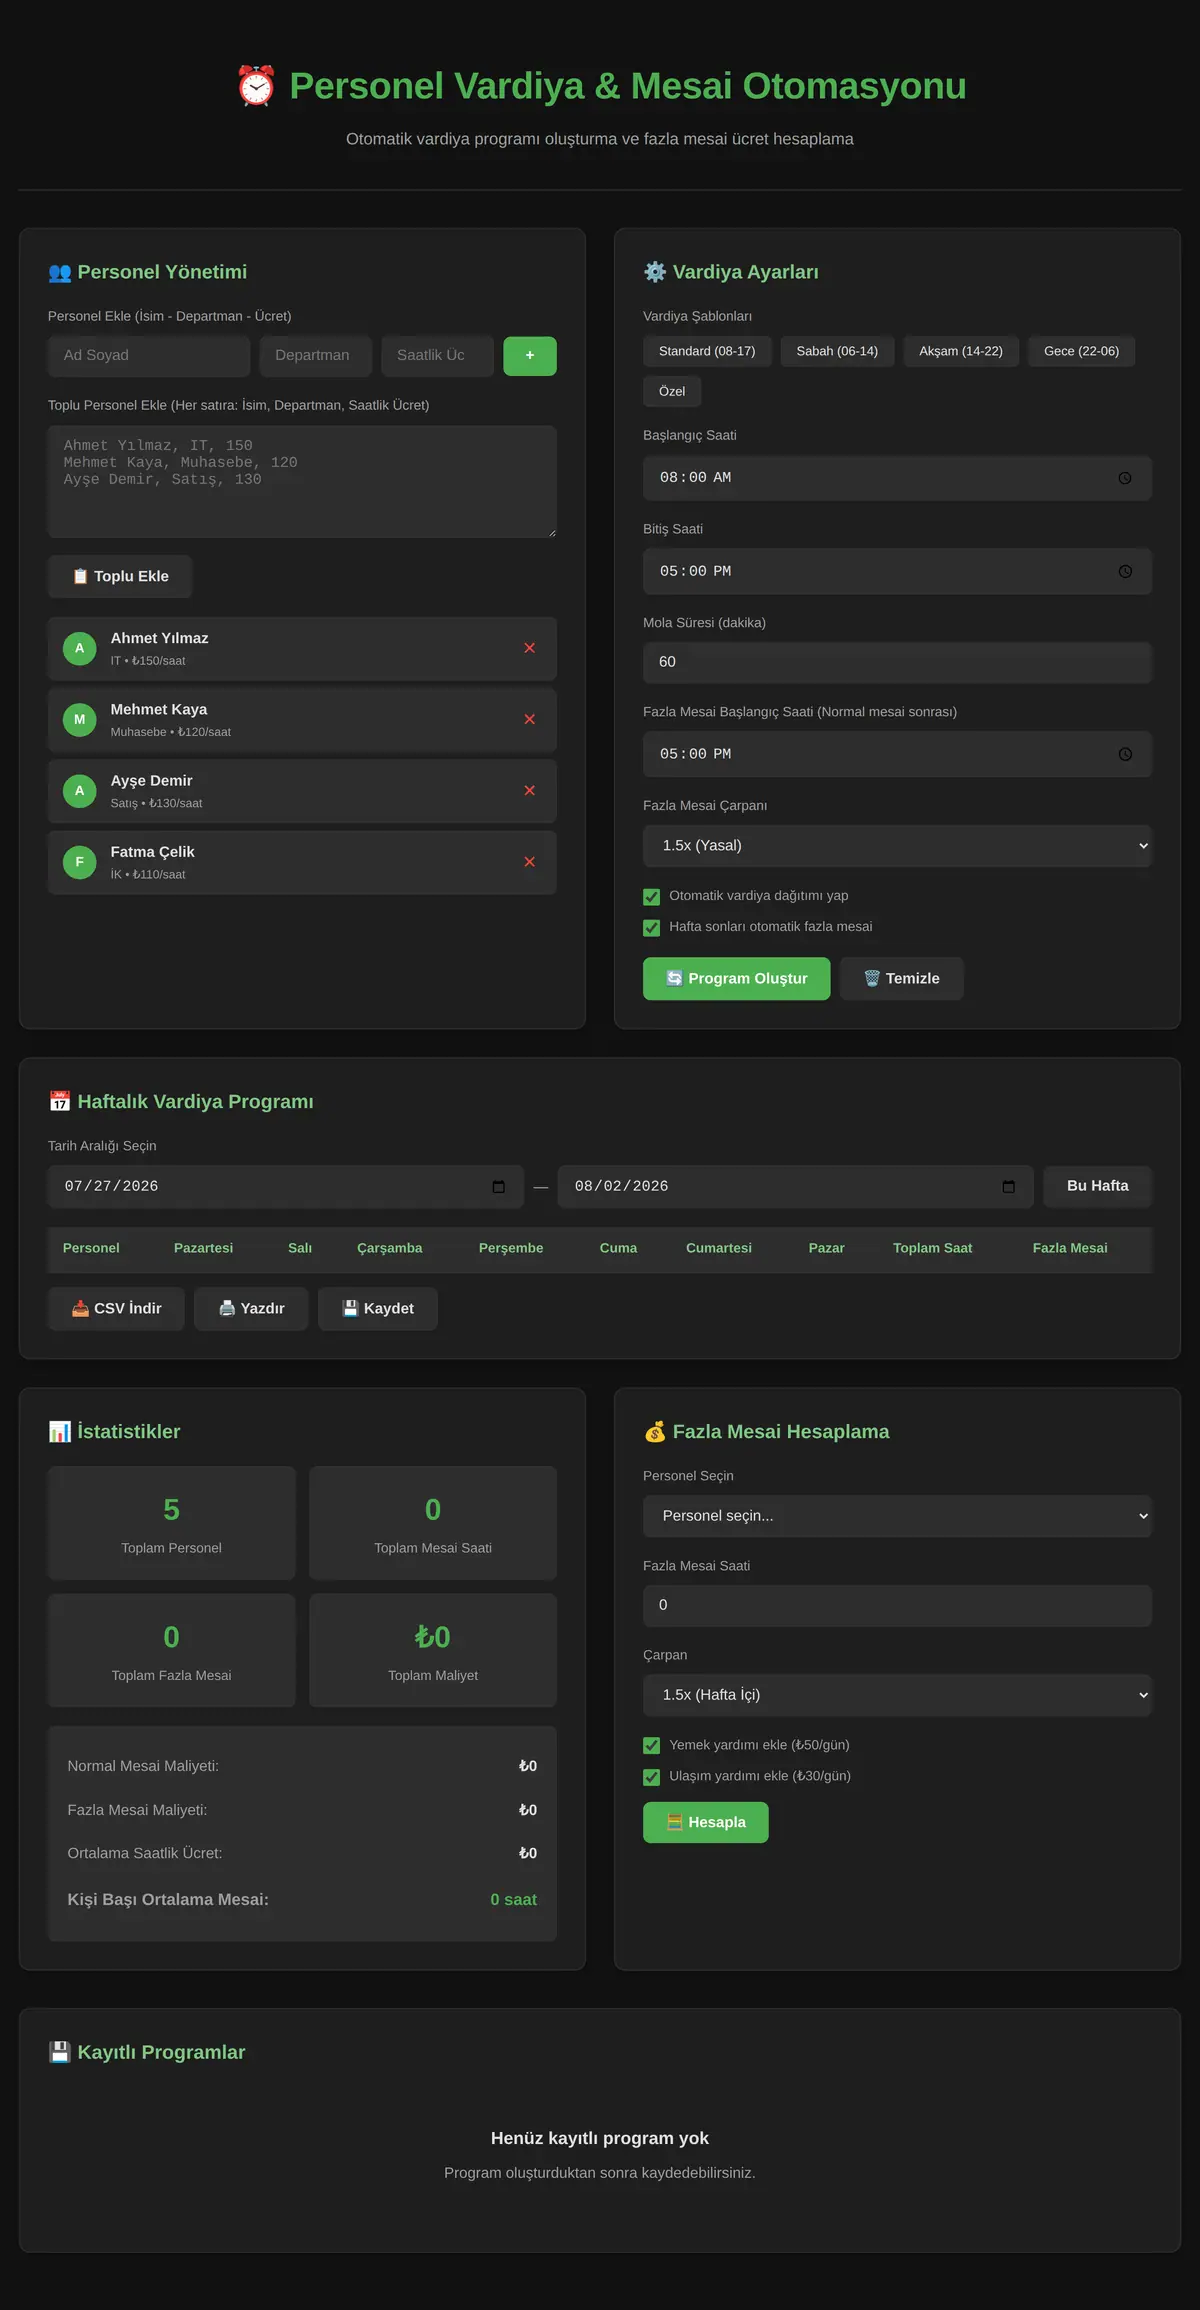This screenshot has height=2310, width=1200.
Task: Delete Mehmet Kaya using the X icon
Action: [x=530, y=719]
